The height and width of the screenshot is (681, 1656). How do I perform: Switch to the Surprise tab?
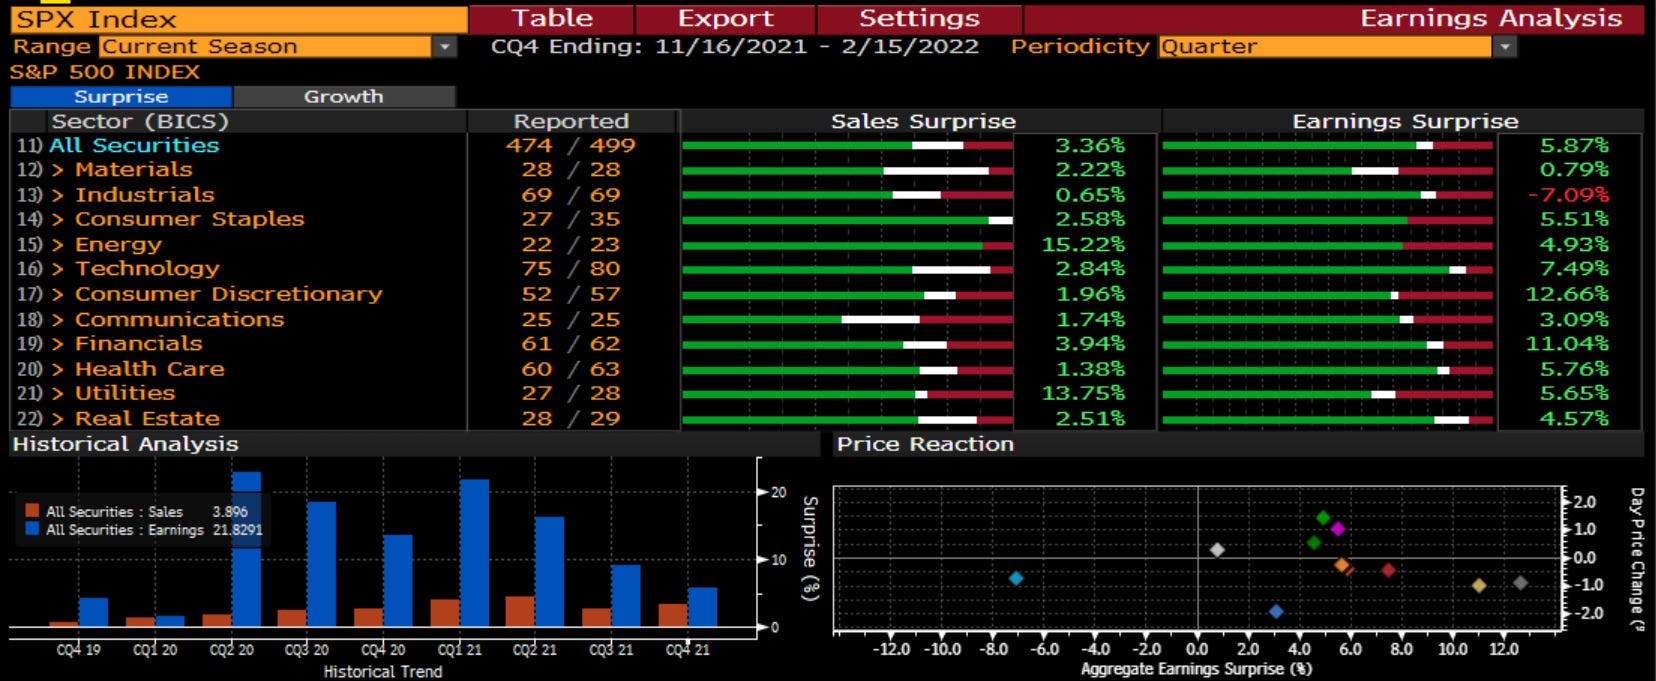coord(121,96)
